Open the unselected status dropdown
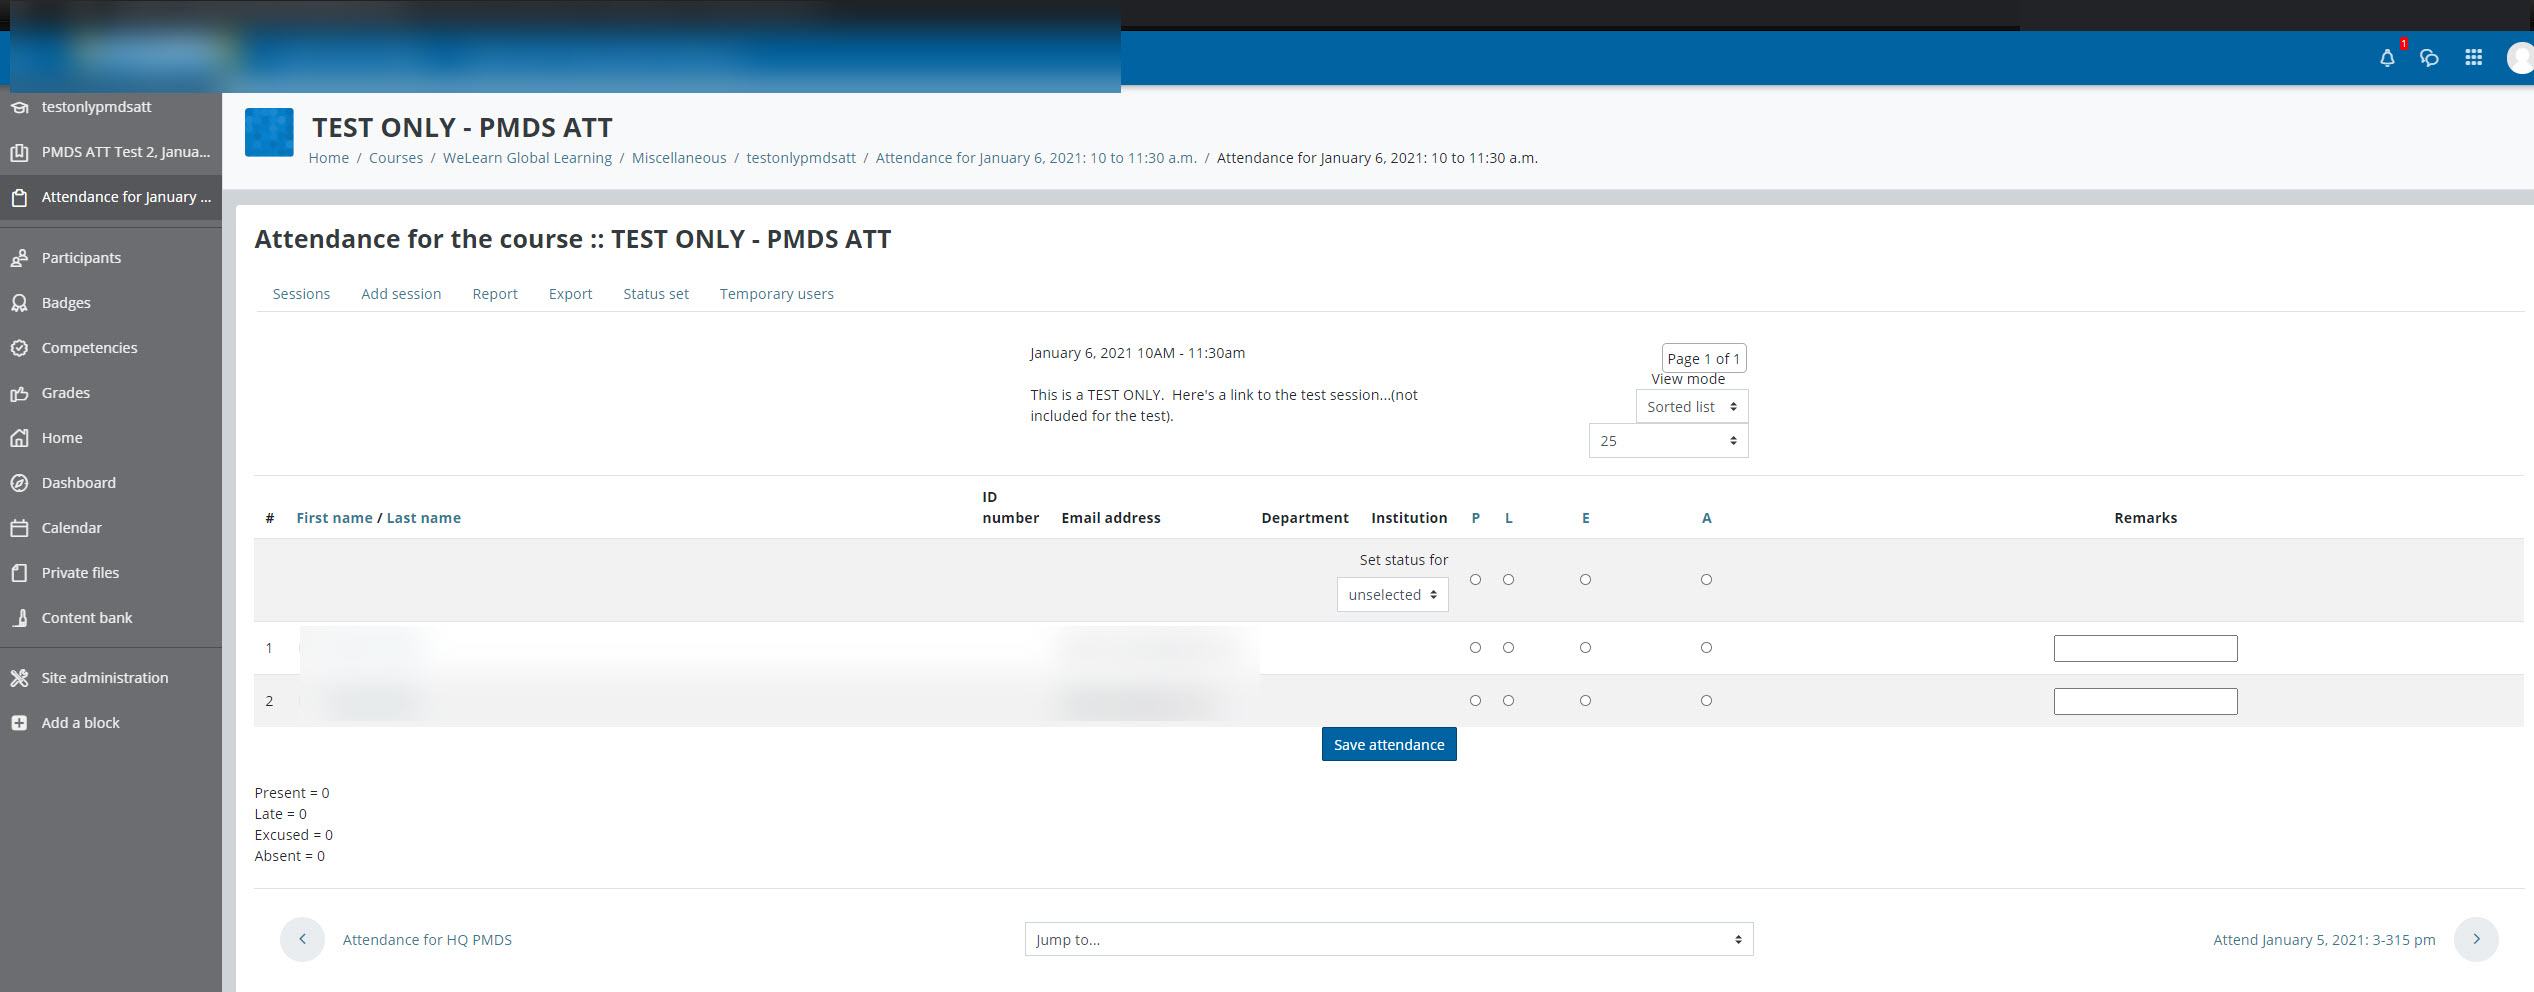Image resolution: width=2534 pixels, height=992 pixels. coord(1392,594)
